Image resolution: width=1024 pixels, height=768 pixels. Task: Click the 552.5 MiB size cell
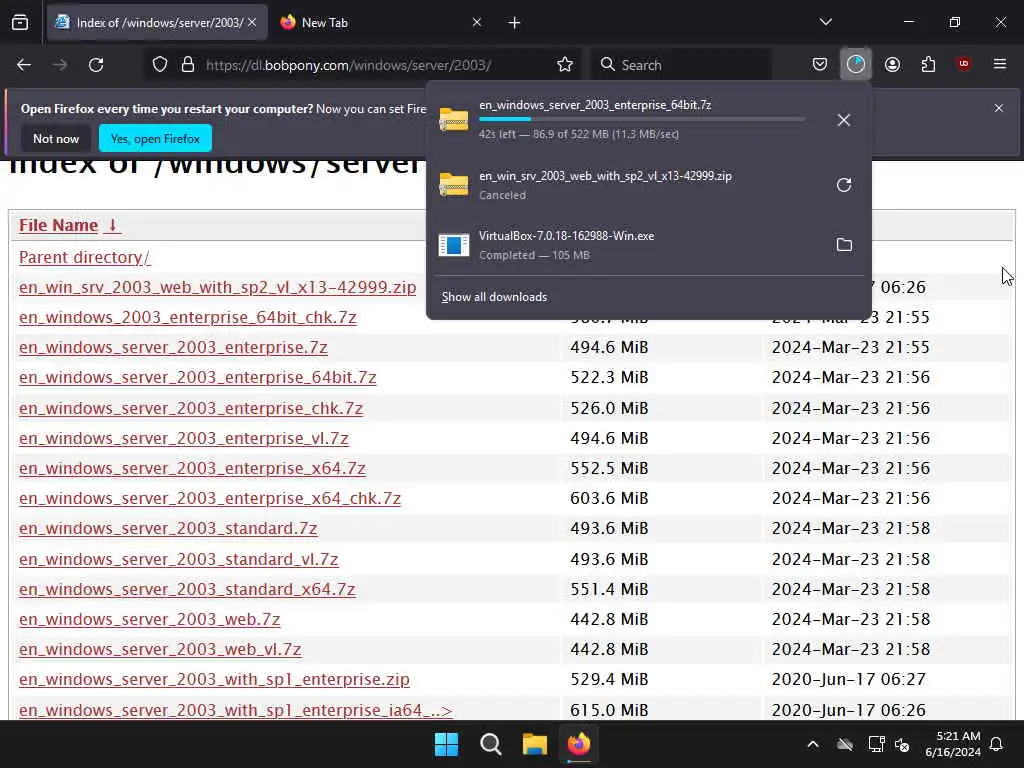click(x=609, y=468)
